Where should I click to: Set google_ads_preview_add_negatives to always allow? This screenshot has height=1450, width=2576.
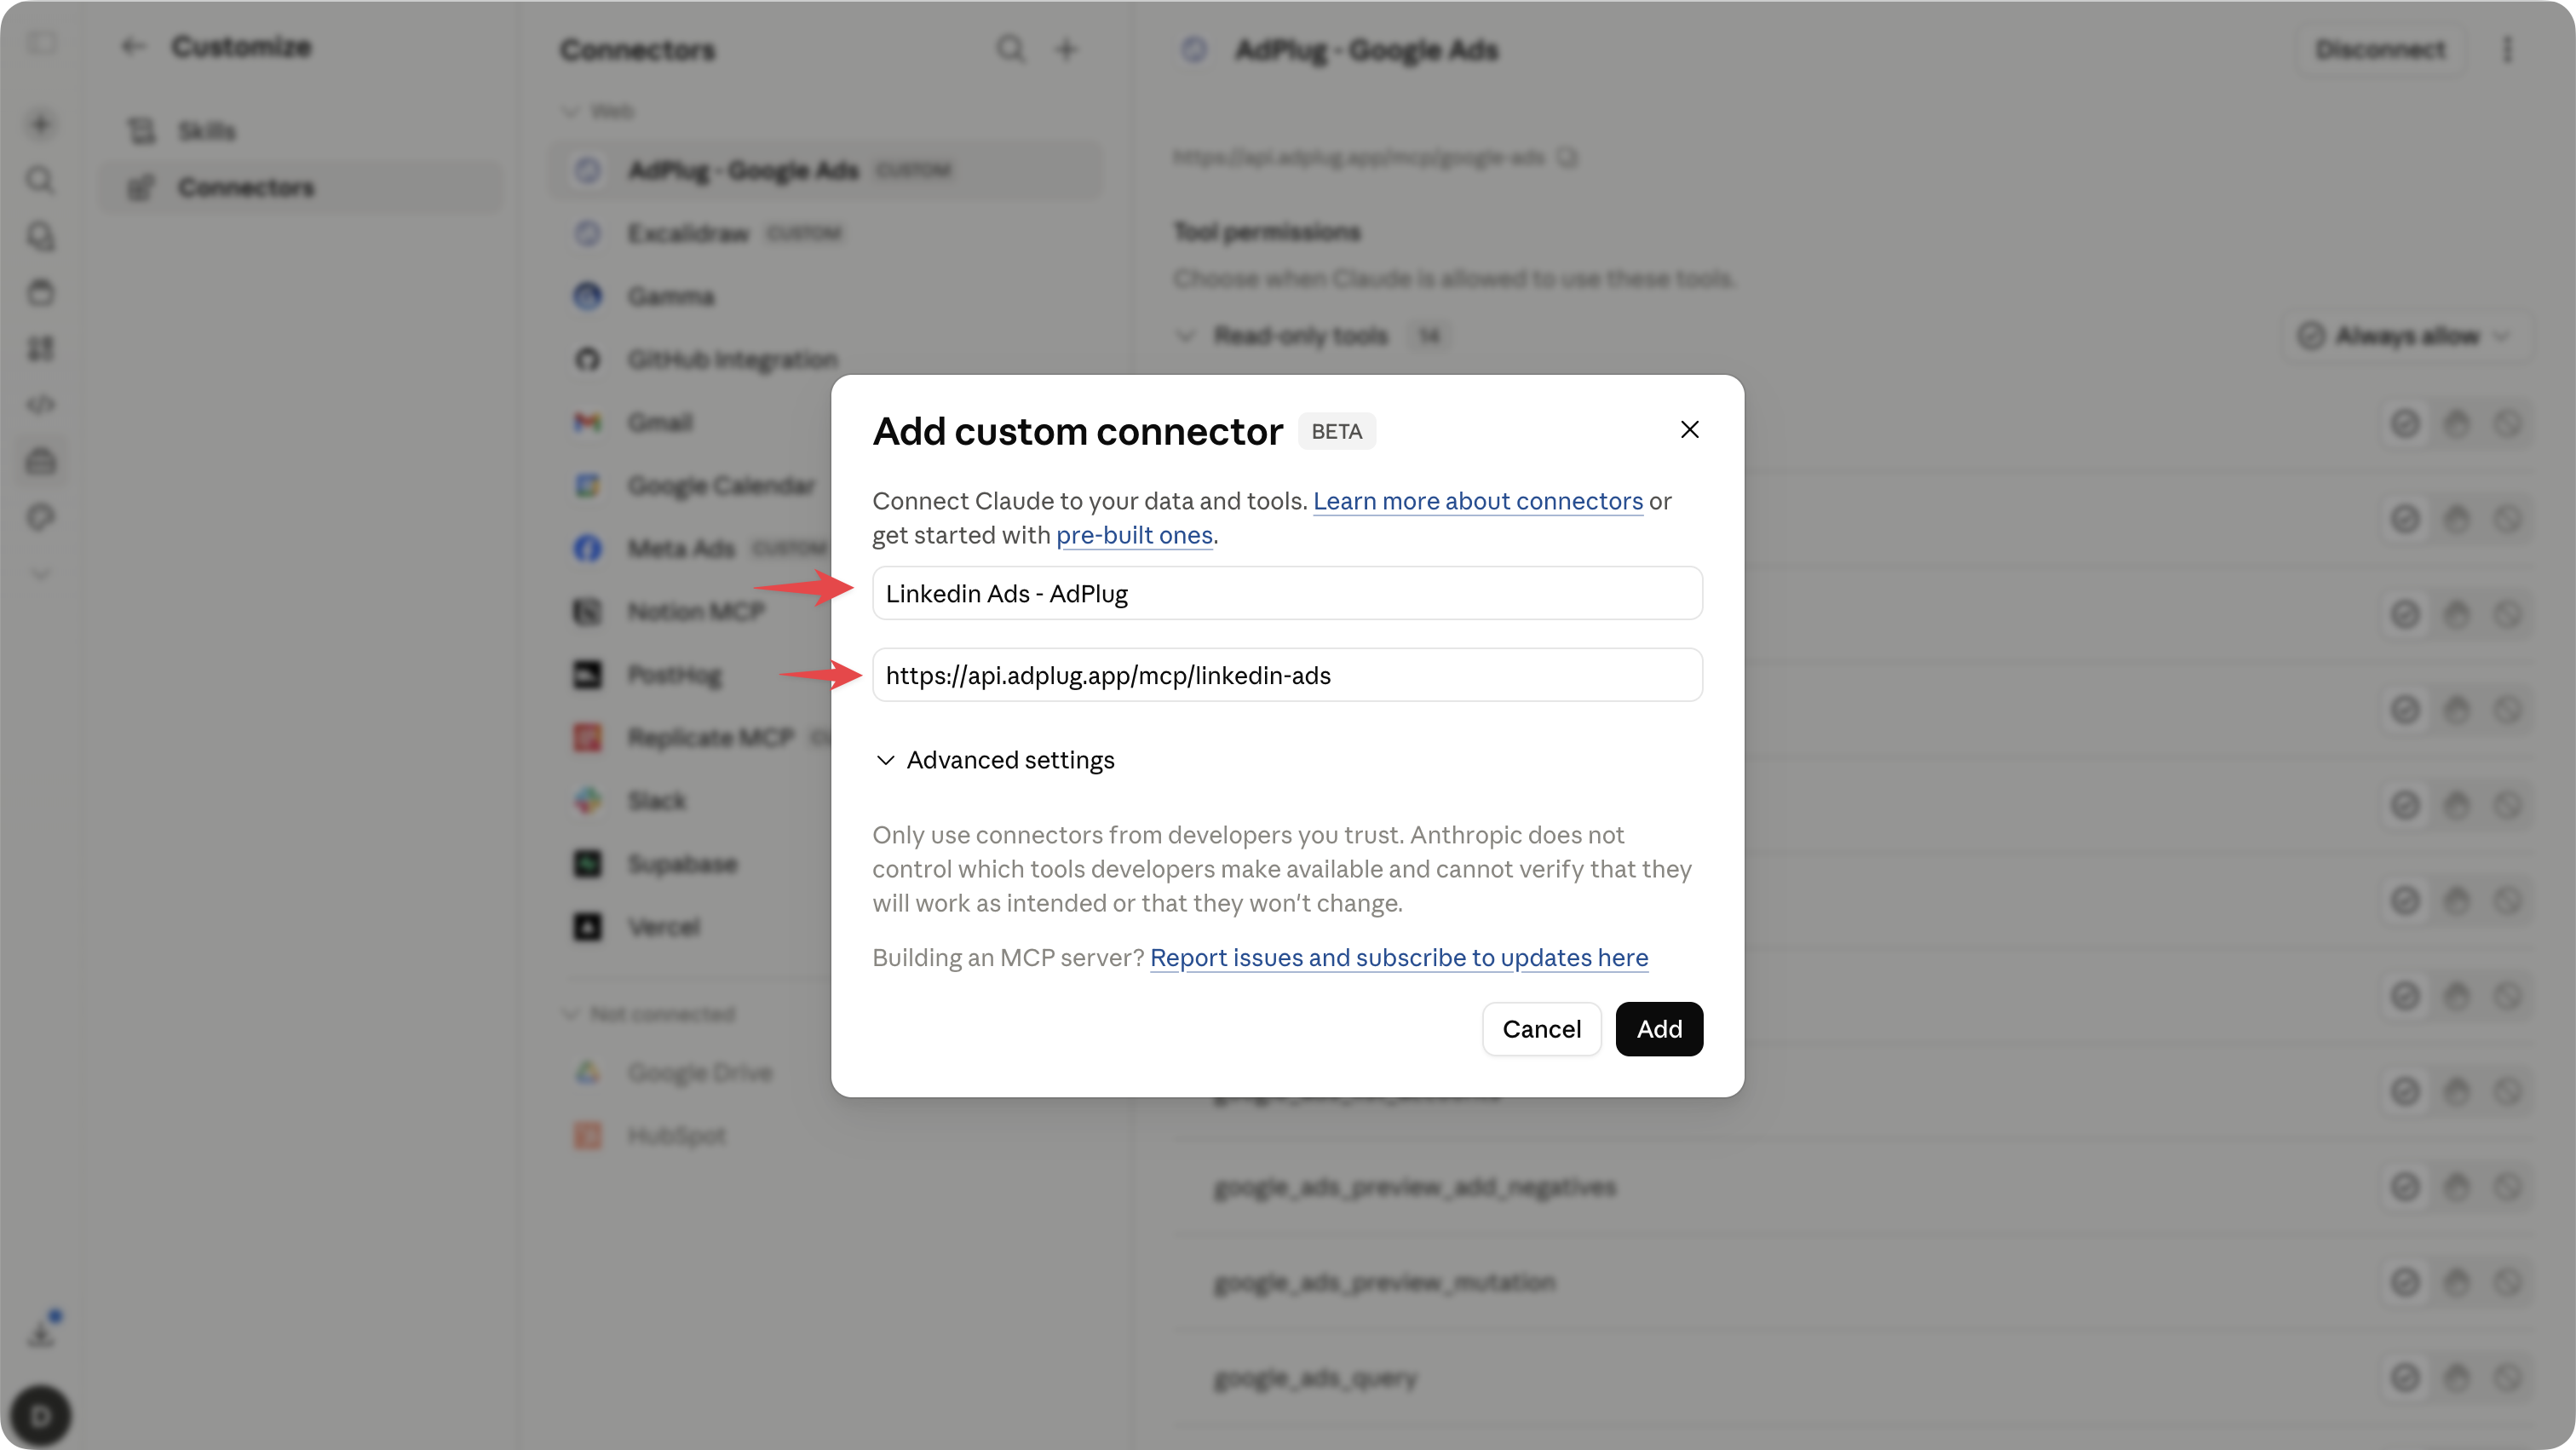click(2405, 1186)
